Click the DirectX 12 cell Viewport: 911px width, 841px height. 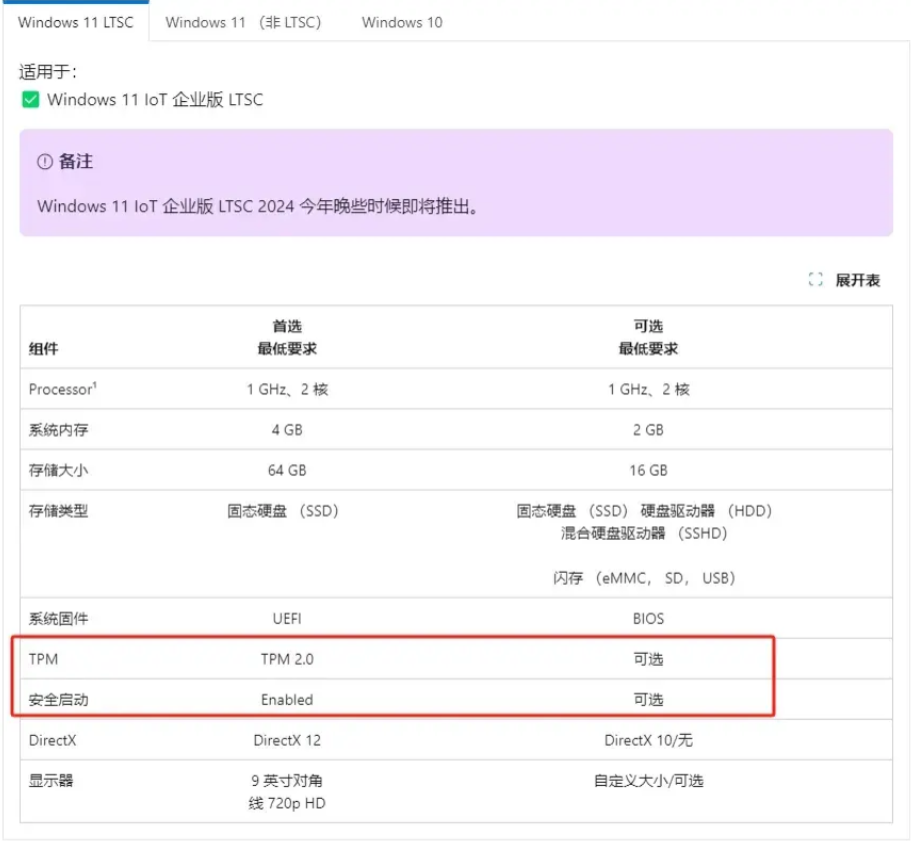287,740
